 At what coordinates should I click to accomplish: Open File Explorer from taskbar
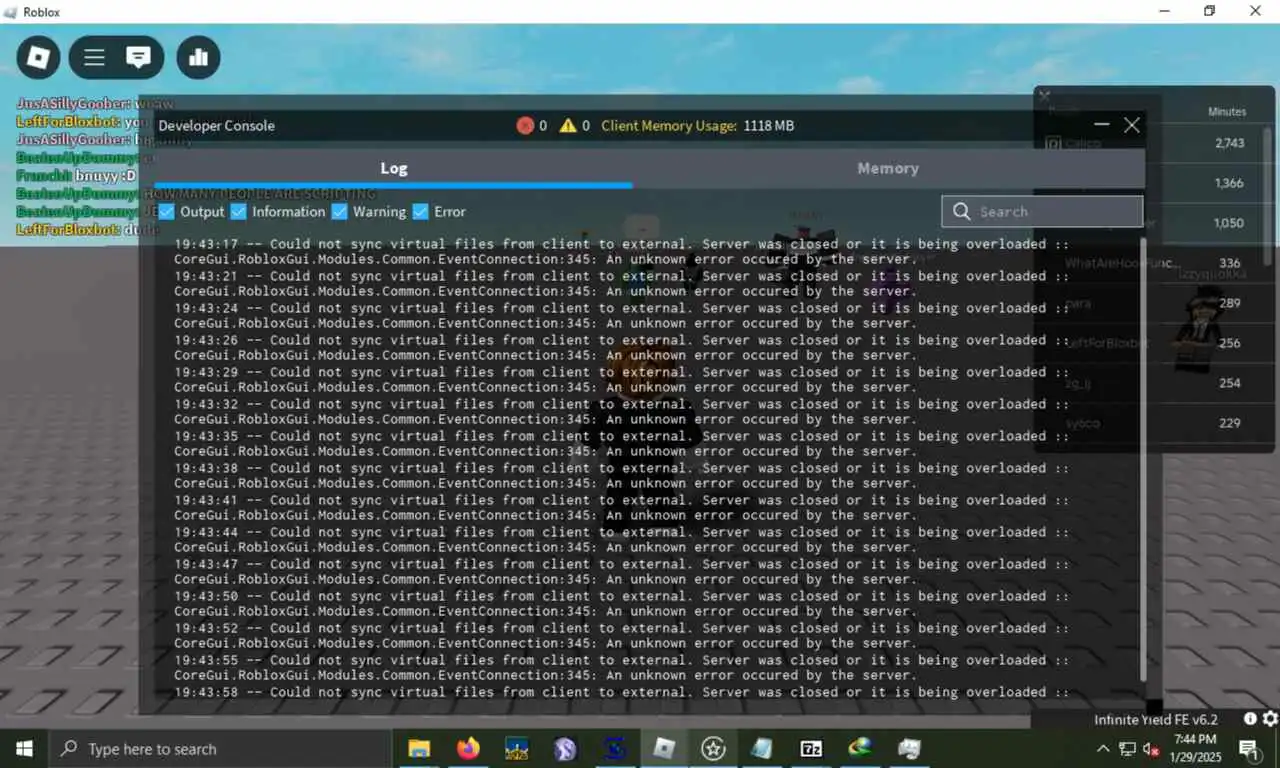click(419, 749)
